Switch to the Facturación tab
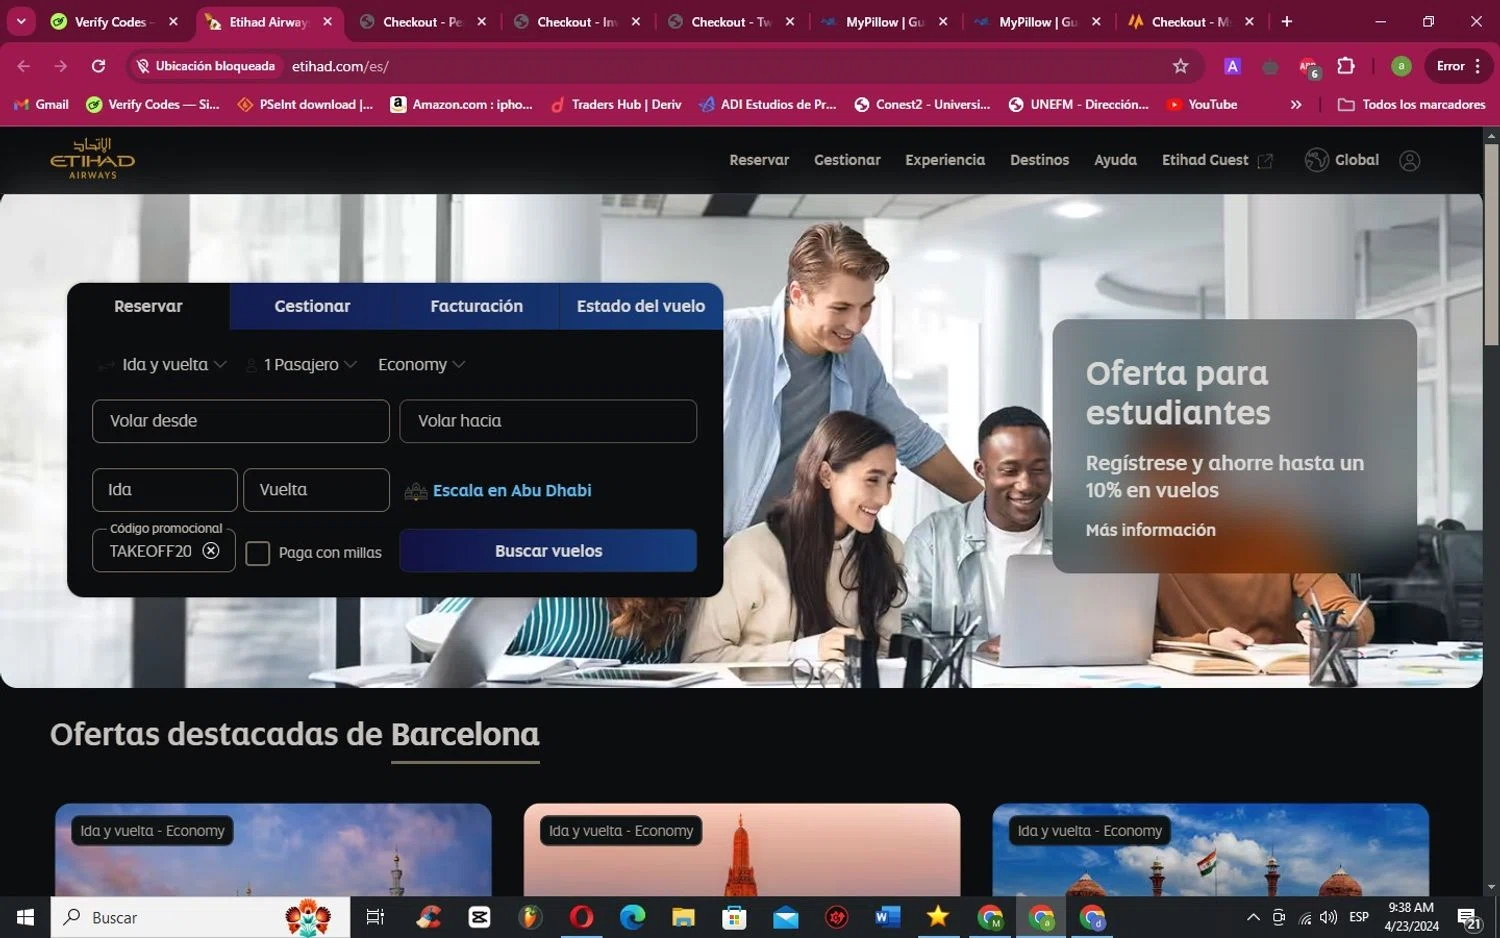1500x938 pixels. tap(476, 306)
